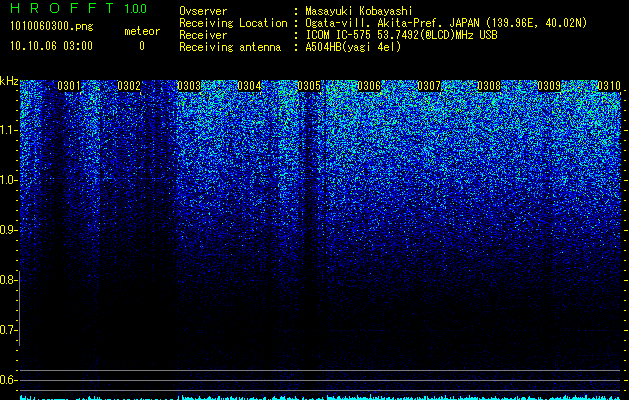Click the 0.9 frequency axis label
Image resolution: width=629 pixels, height=400 pixels.
pyautogui.click(x=8, y=230)
